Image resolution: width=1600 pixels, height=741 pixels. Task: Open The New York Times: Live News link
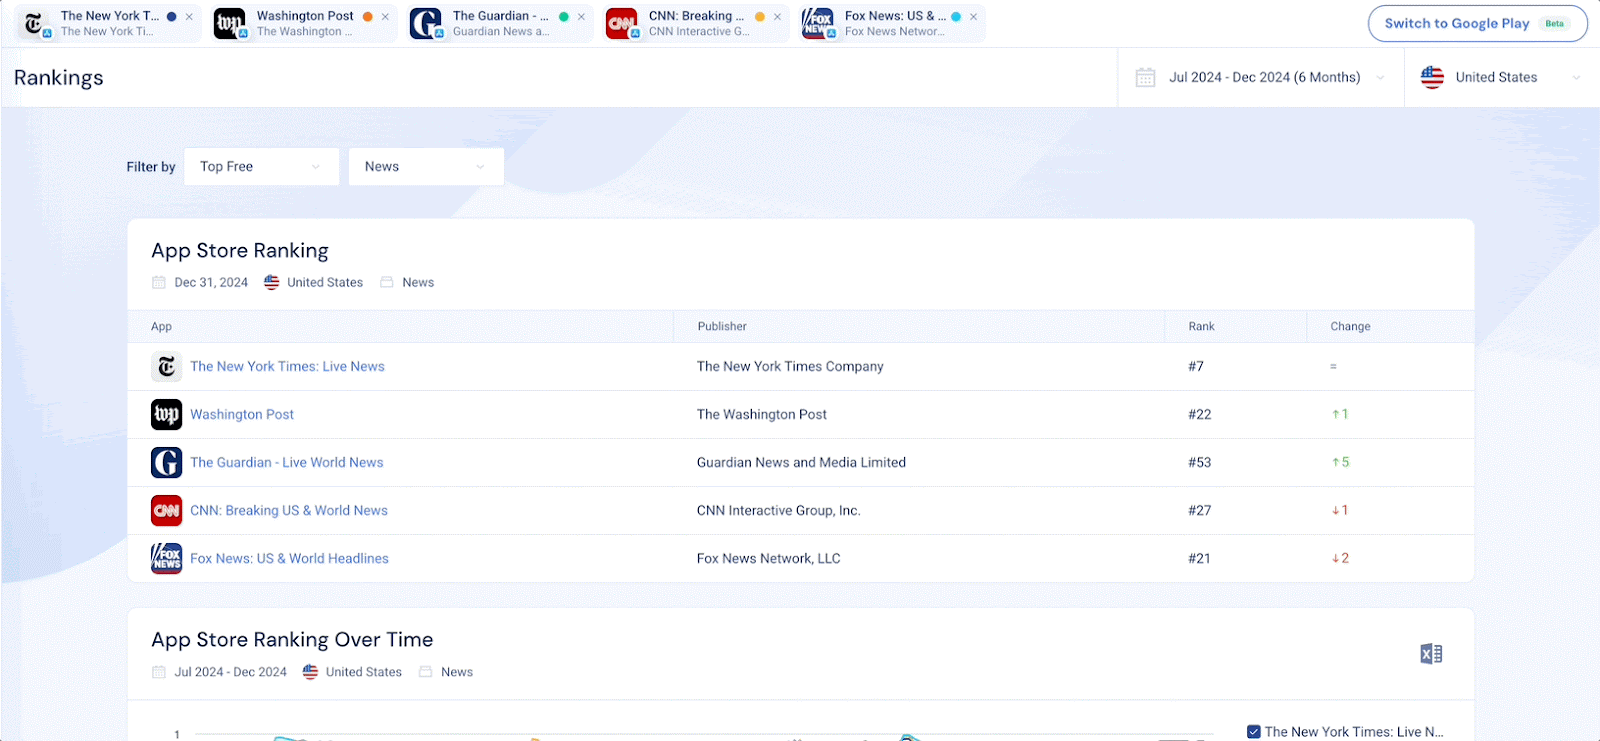pyautogui.click(x=288, y=367)
